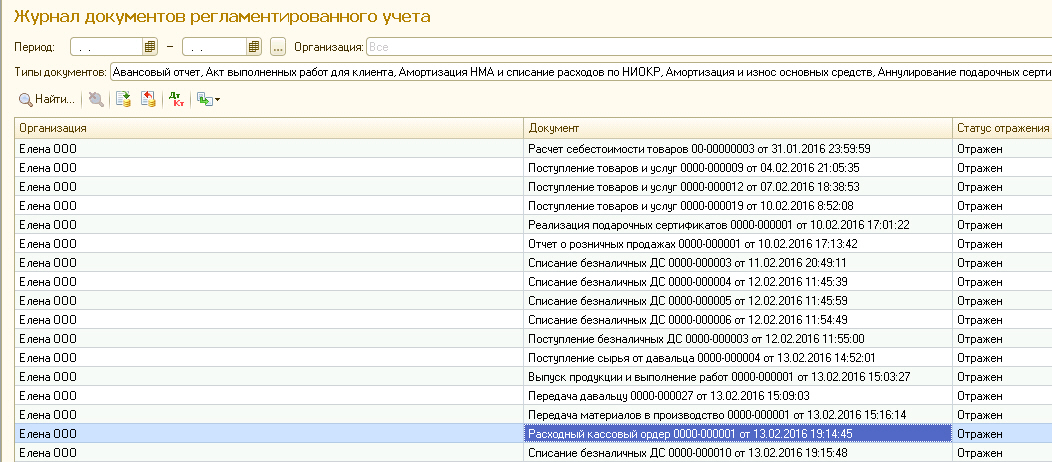Select Поступление товаров и услуг 0000-000019
This screenshot has width=1052, height=462.
pyautogui.click(x=738, y=206)
